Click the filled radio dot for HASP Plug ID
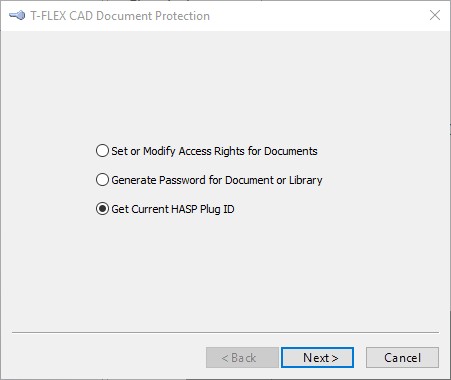Viewport: 451px width, 380px height. [102, 209]
